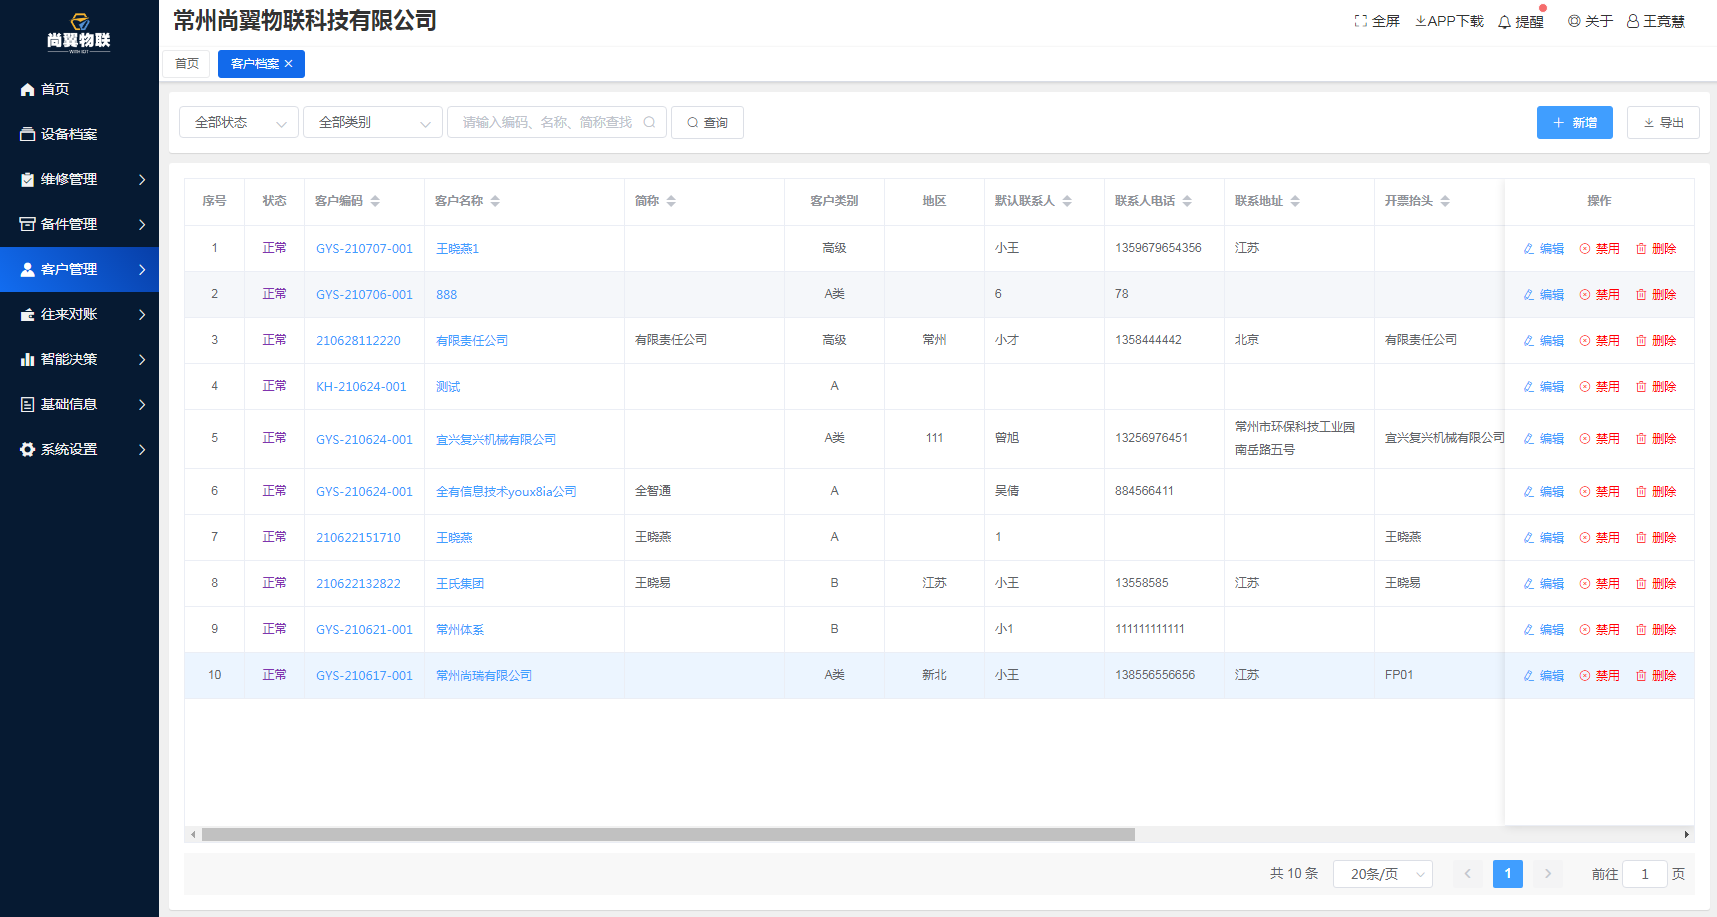Open the 全部类别 category dropdown
This screenshot has width=1717, height=917.
click(x=372, y=122)
